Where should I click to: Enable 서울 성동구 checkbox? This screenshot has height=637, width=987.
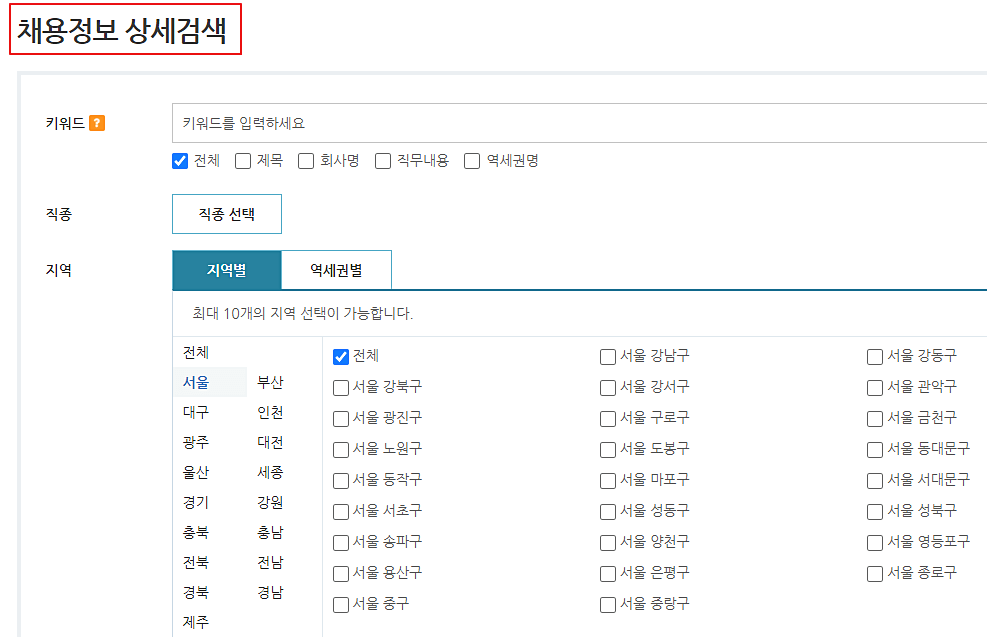(607, 512)
